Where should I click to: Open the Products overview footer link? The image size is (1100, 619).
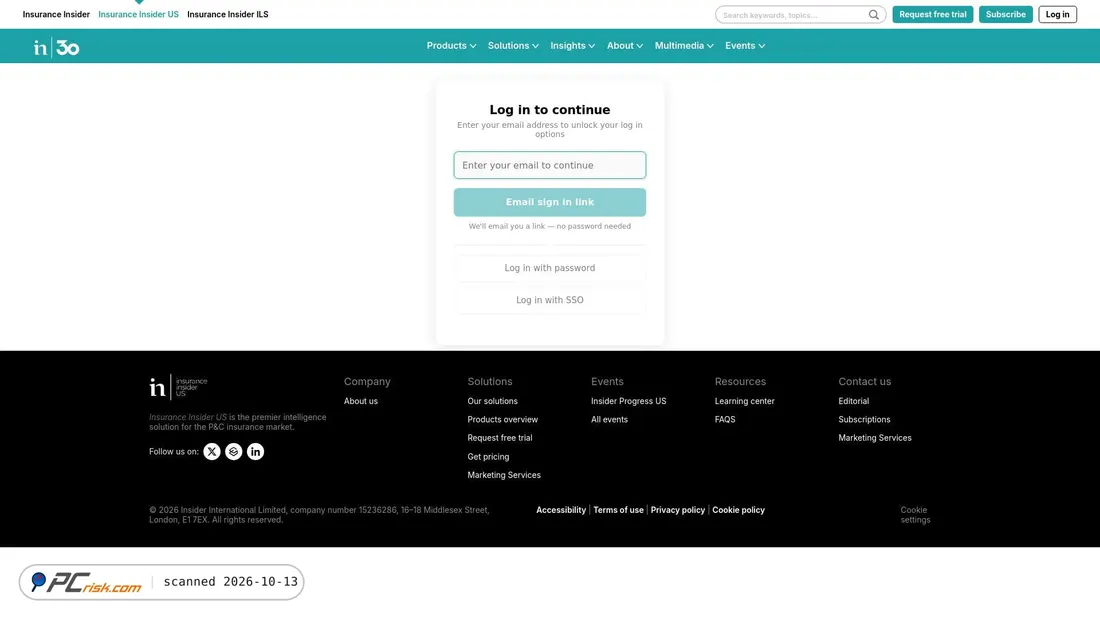(502, 420)
